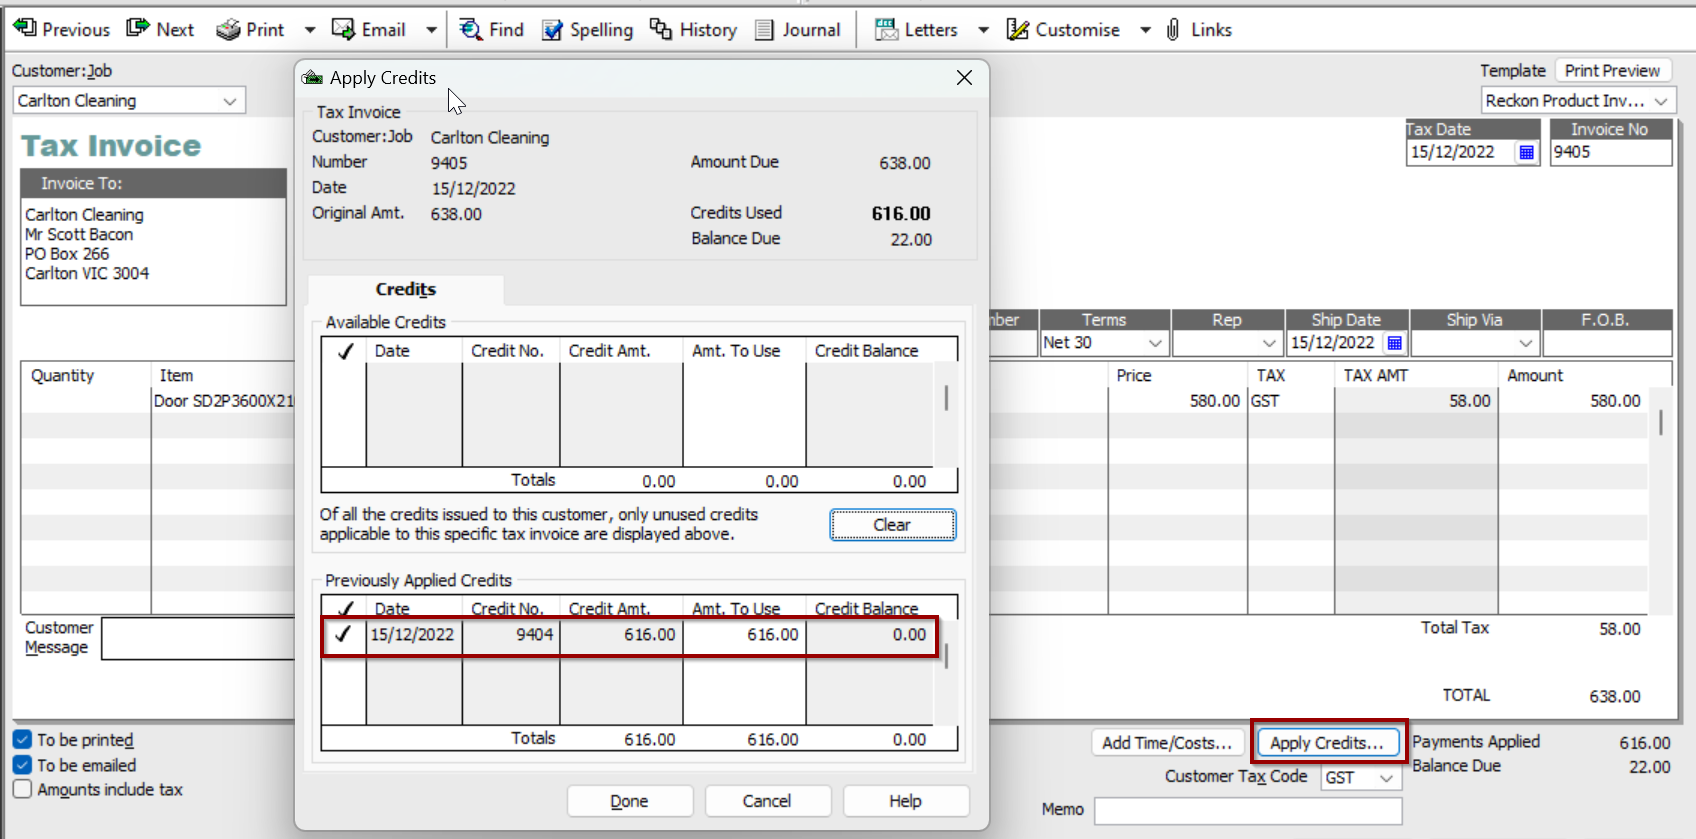The height and width of the screenshot is (839, 1696).
Task: Go to the Previous invoice
Action: tap(61, 30)
